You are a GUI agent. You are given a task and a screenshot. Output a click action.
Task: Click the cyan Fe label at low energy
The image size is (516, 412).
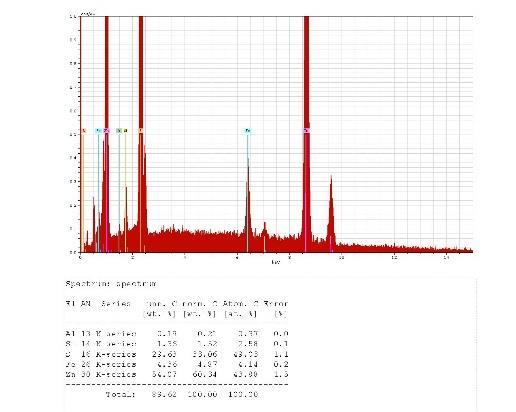98,131
